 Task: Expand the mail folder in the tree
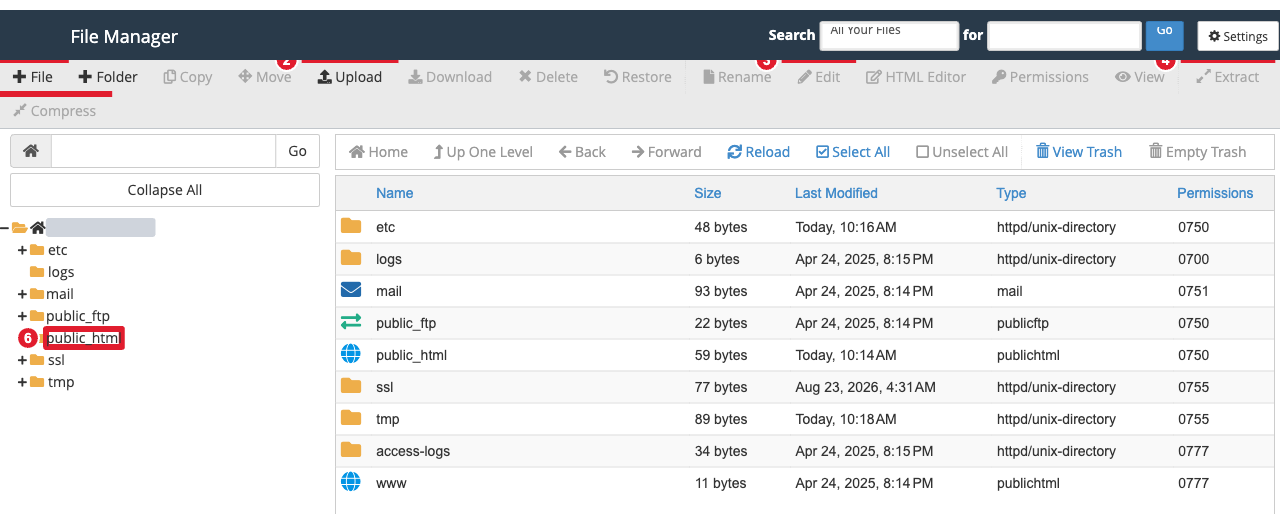coord(22,294)
